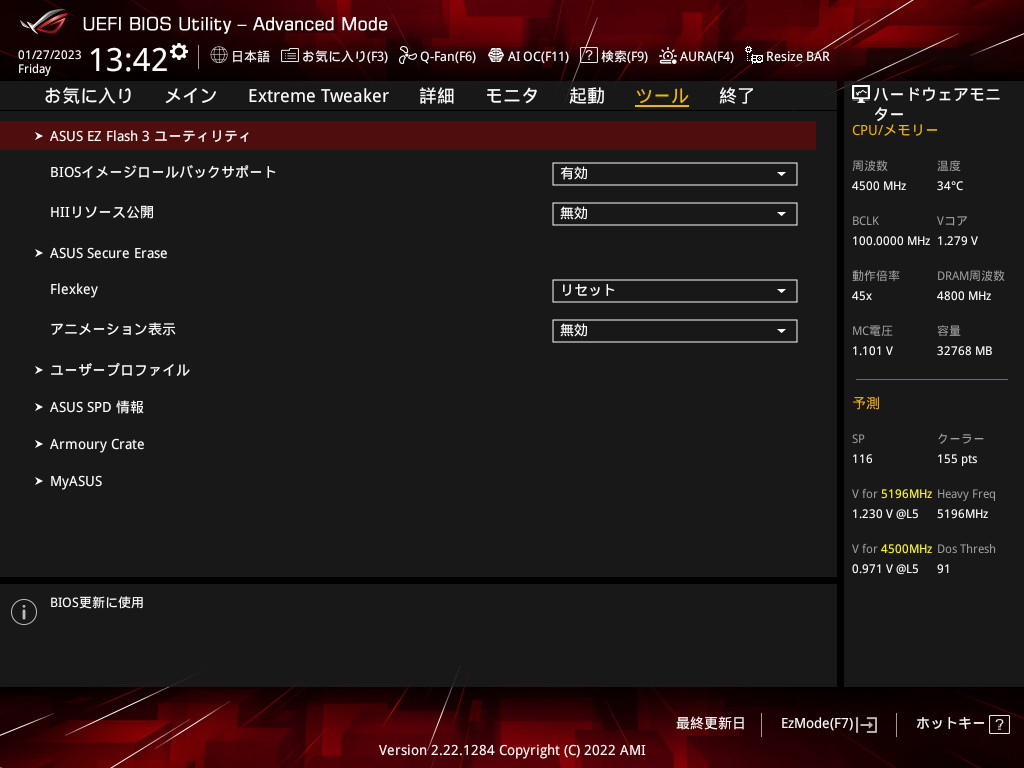
Task: Click the 32768 MB capacity value
Action: 965,350
